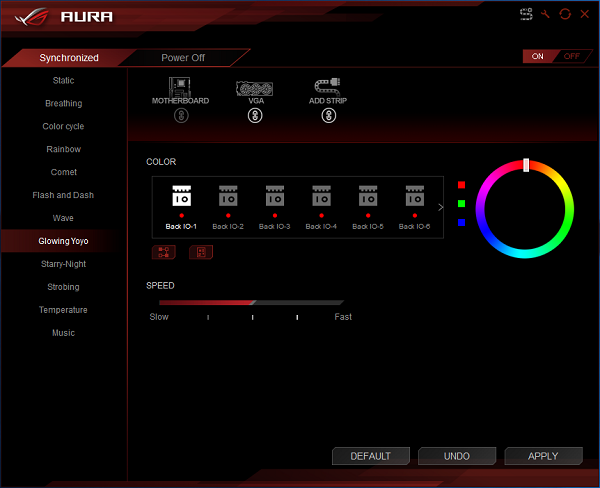Toggle the sync link under Add Strip
Image resolution: width=600 pixels, height=488 pixels.
[329, 116]
